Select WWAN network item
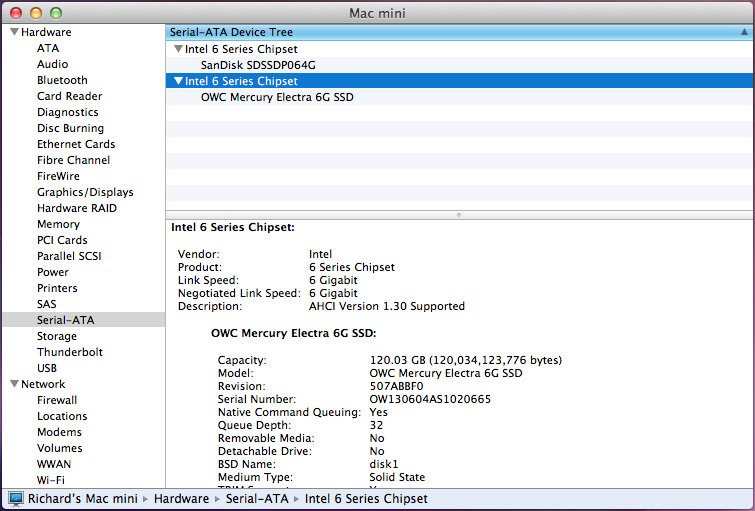 (54, 464)
